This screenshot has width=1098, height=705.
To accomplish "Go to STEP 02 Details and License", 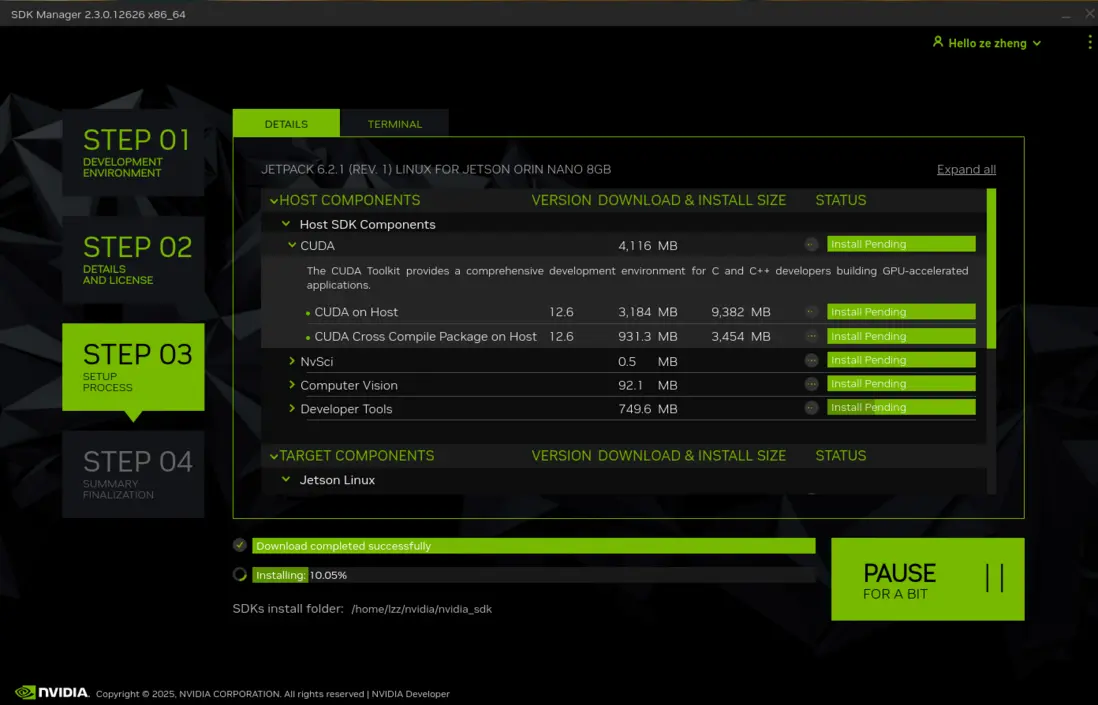I will tap(133, 259).
